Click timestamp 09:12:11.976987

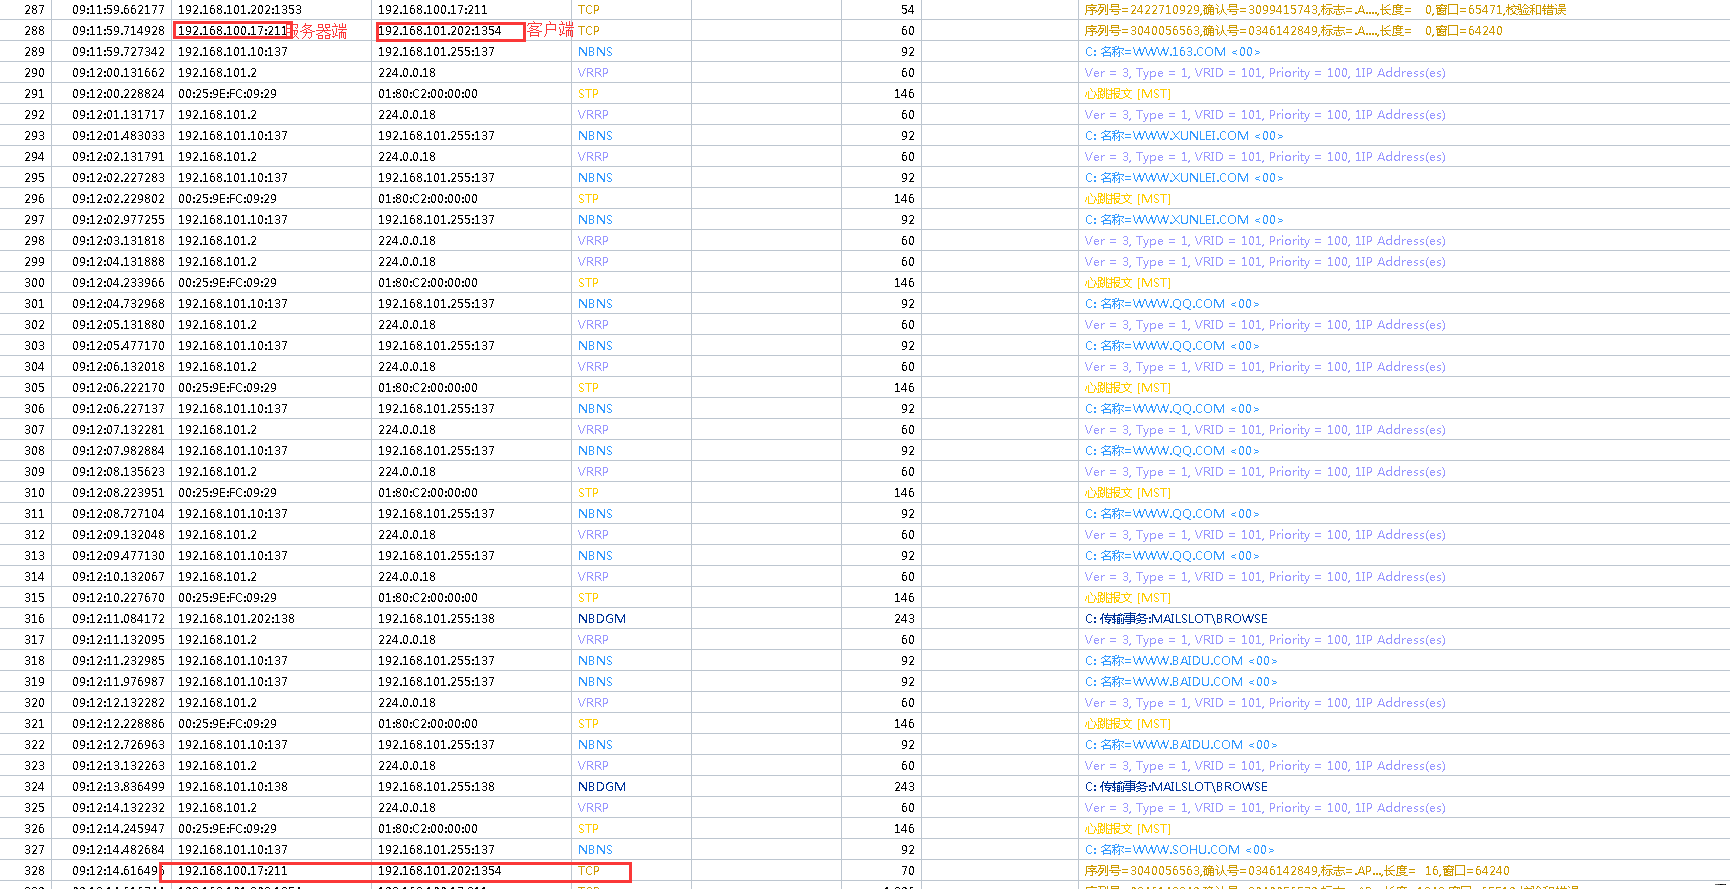tap(118, 682)
